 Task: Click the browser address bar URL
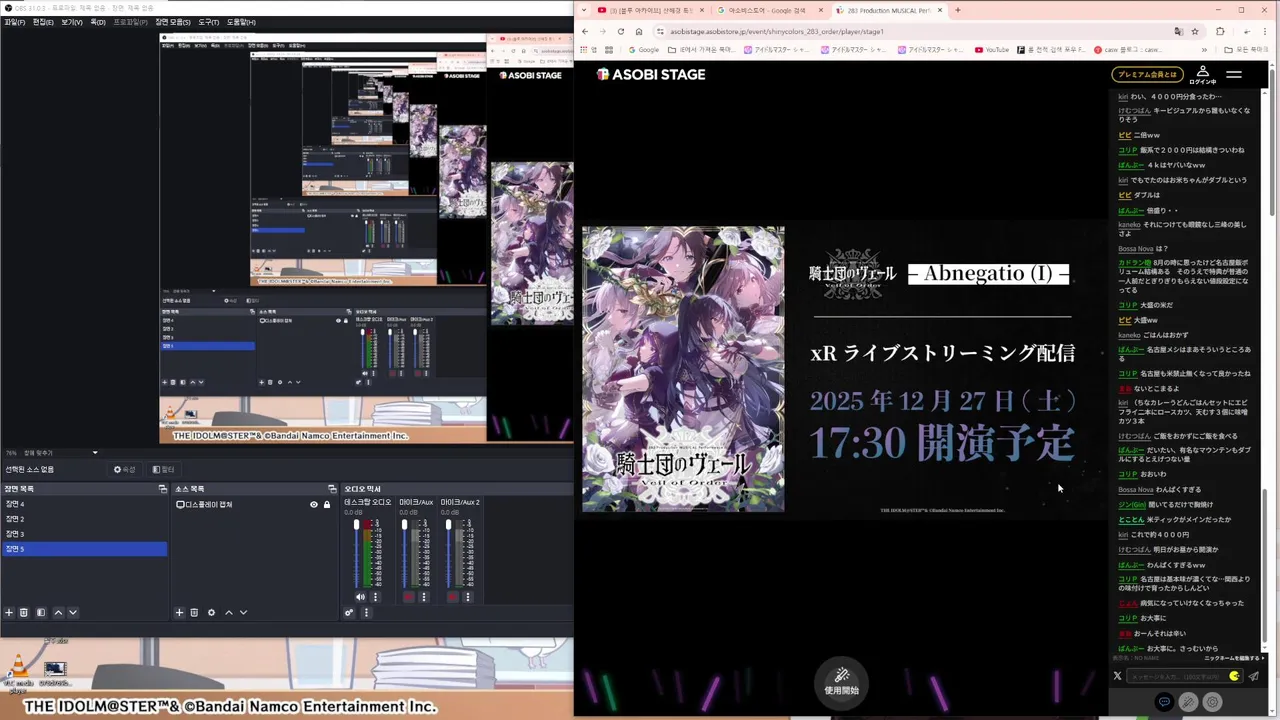[776, 31]
